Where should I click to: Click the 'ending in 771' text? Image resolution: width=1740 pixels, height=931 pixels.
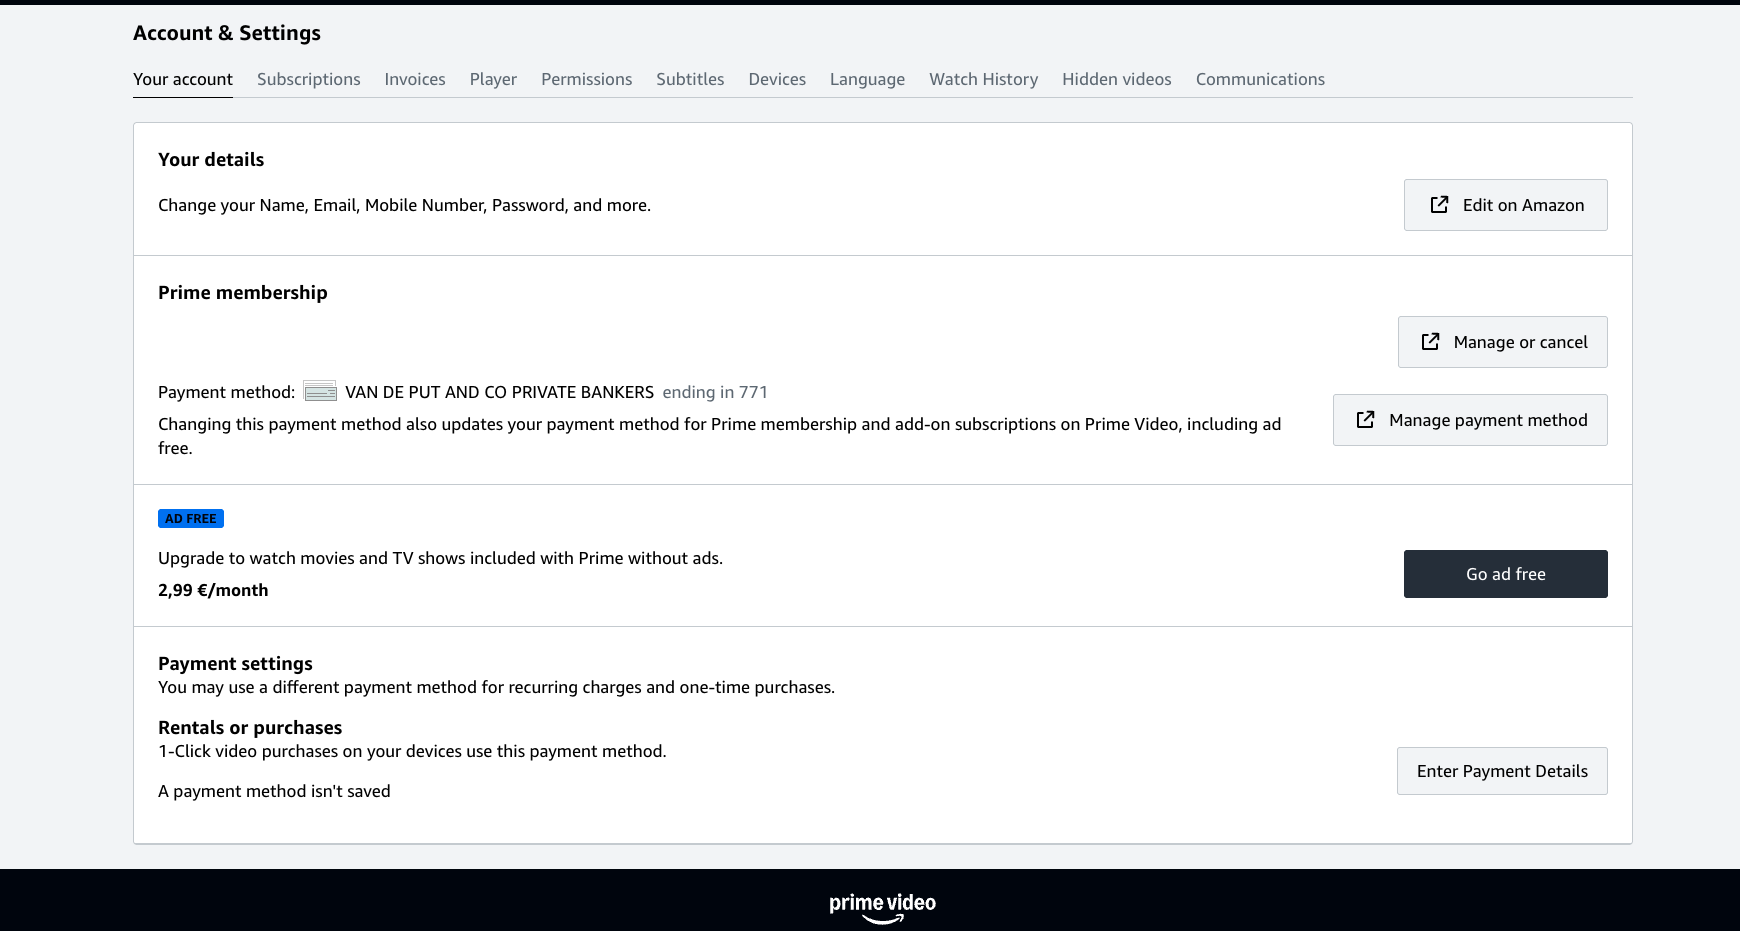[715, 392]
